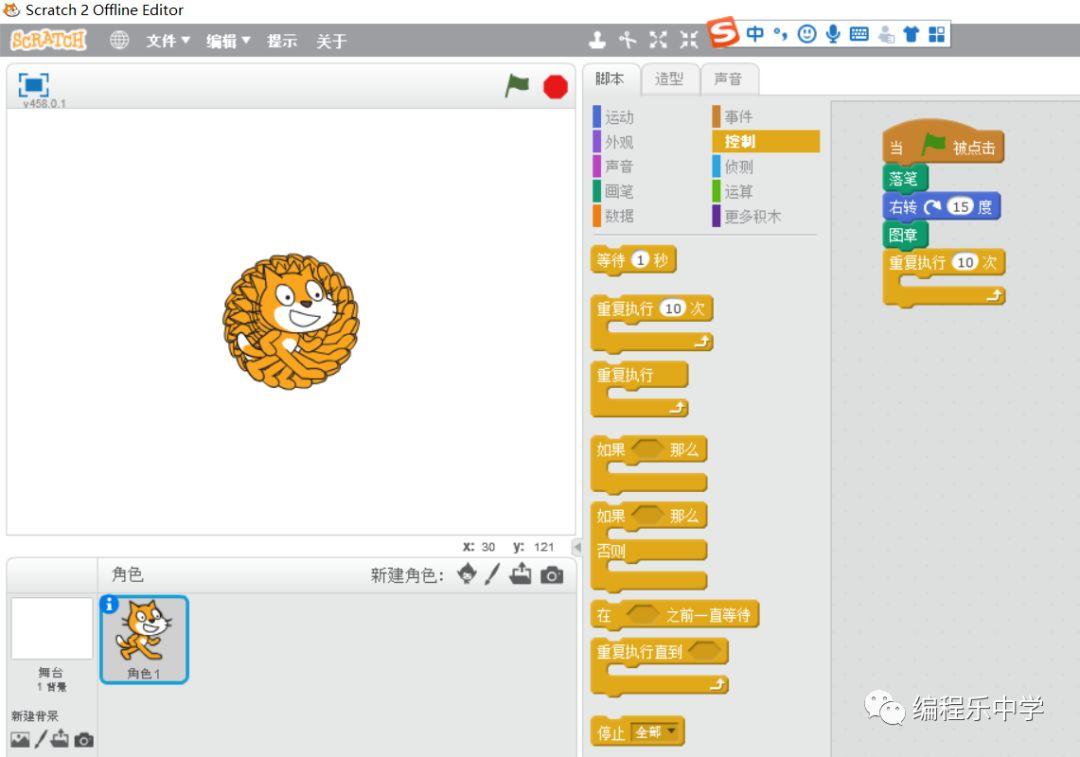Screen dimensions: 1080x757
Task: Click the Scratch logo
Action: coord(48,40)
